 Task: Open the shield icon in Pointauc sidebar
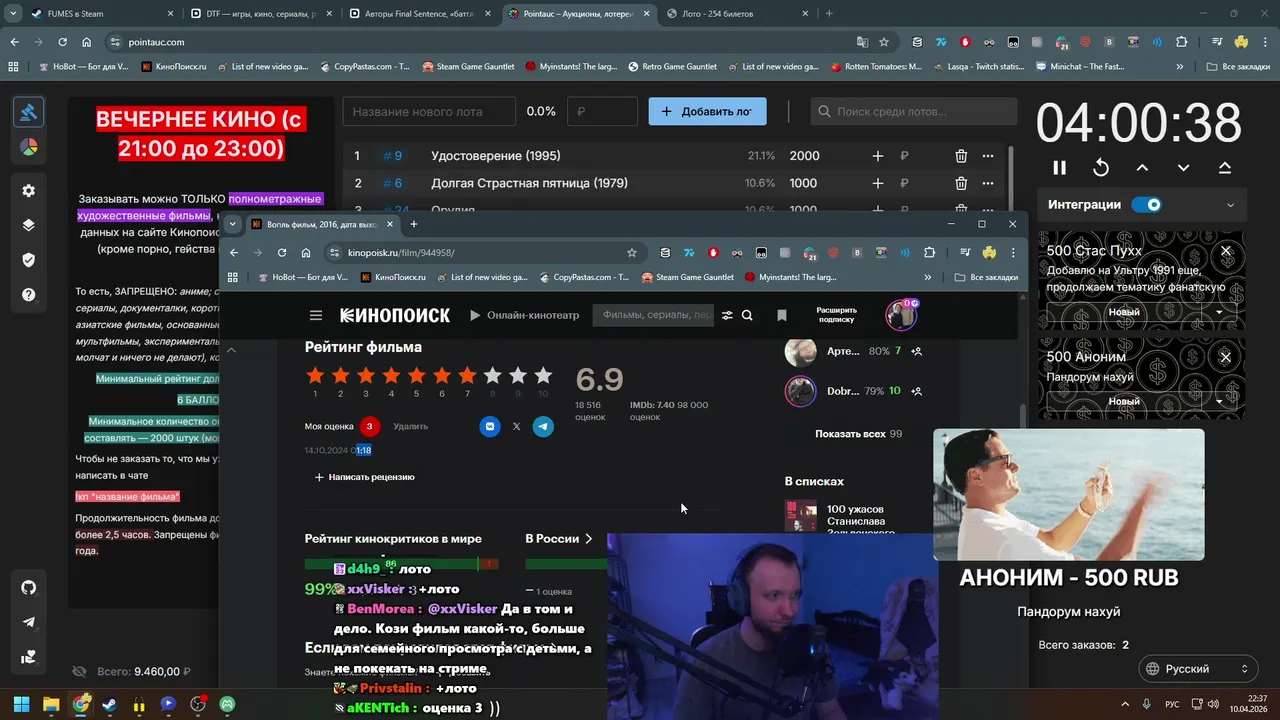(29, 260)
